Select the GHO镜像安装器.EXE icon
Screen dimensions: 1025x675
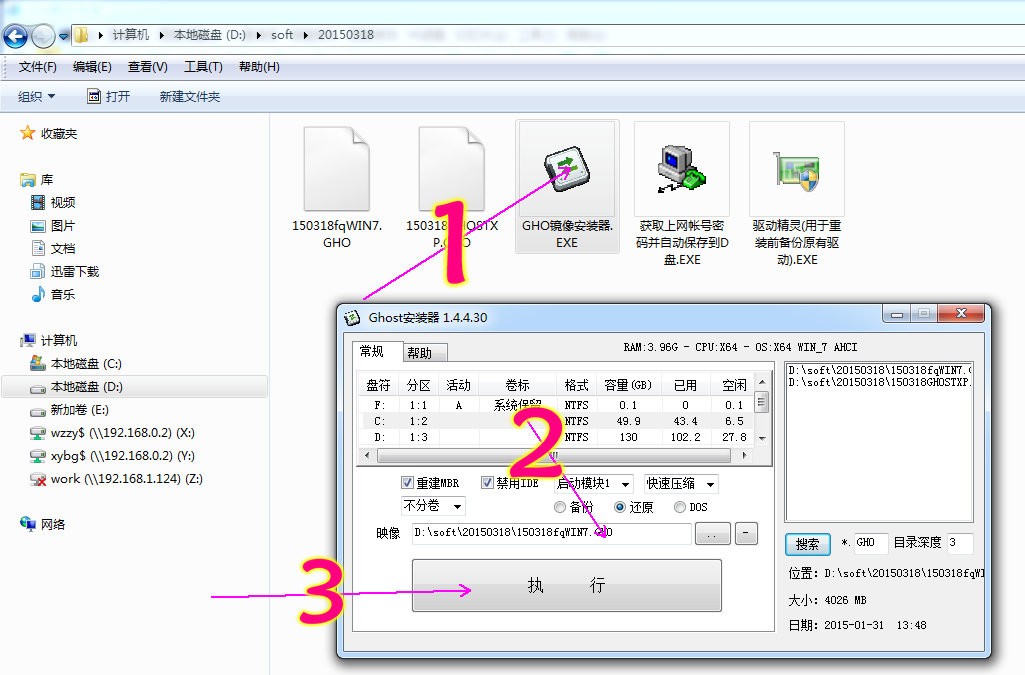pos(567,169)
